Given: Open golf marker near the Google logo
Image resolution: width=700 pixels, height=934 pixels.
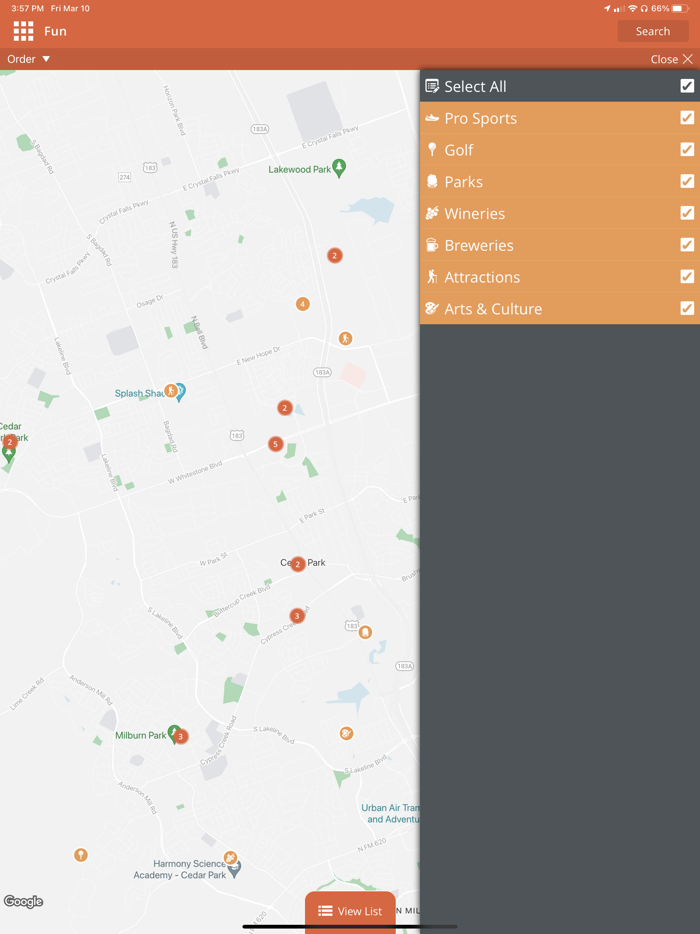Looking at the screenshot, I should tap(80, 855).
